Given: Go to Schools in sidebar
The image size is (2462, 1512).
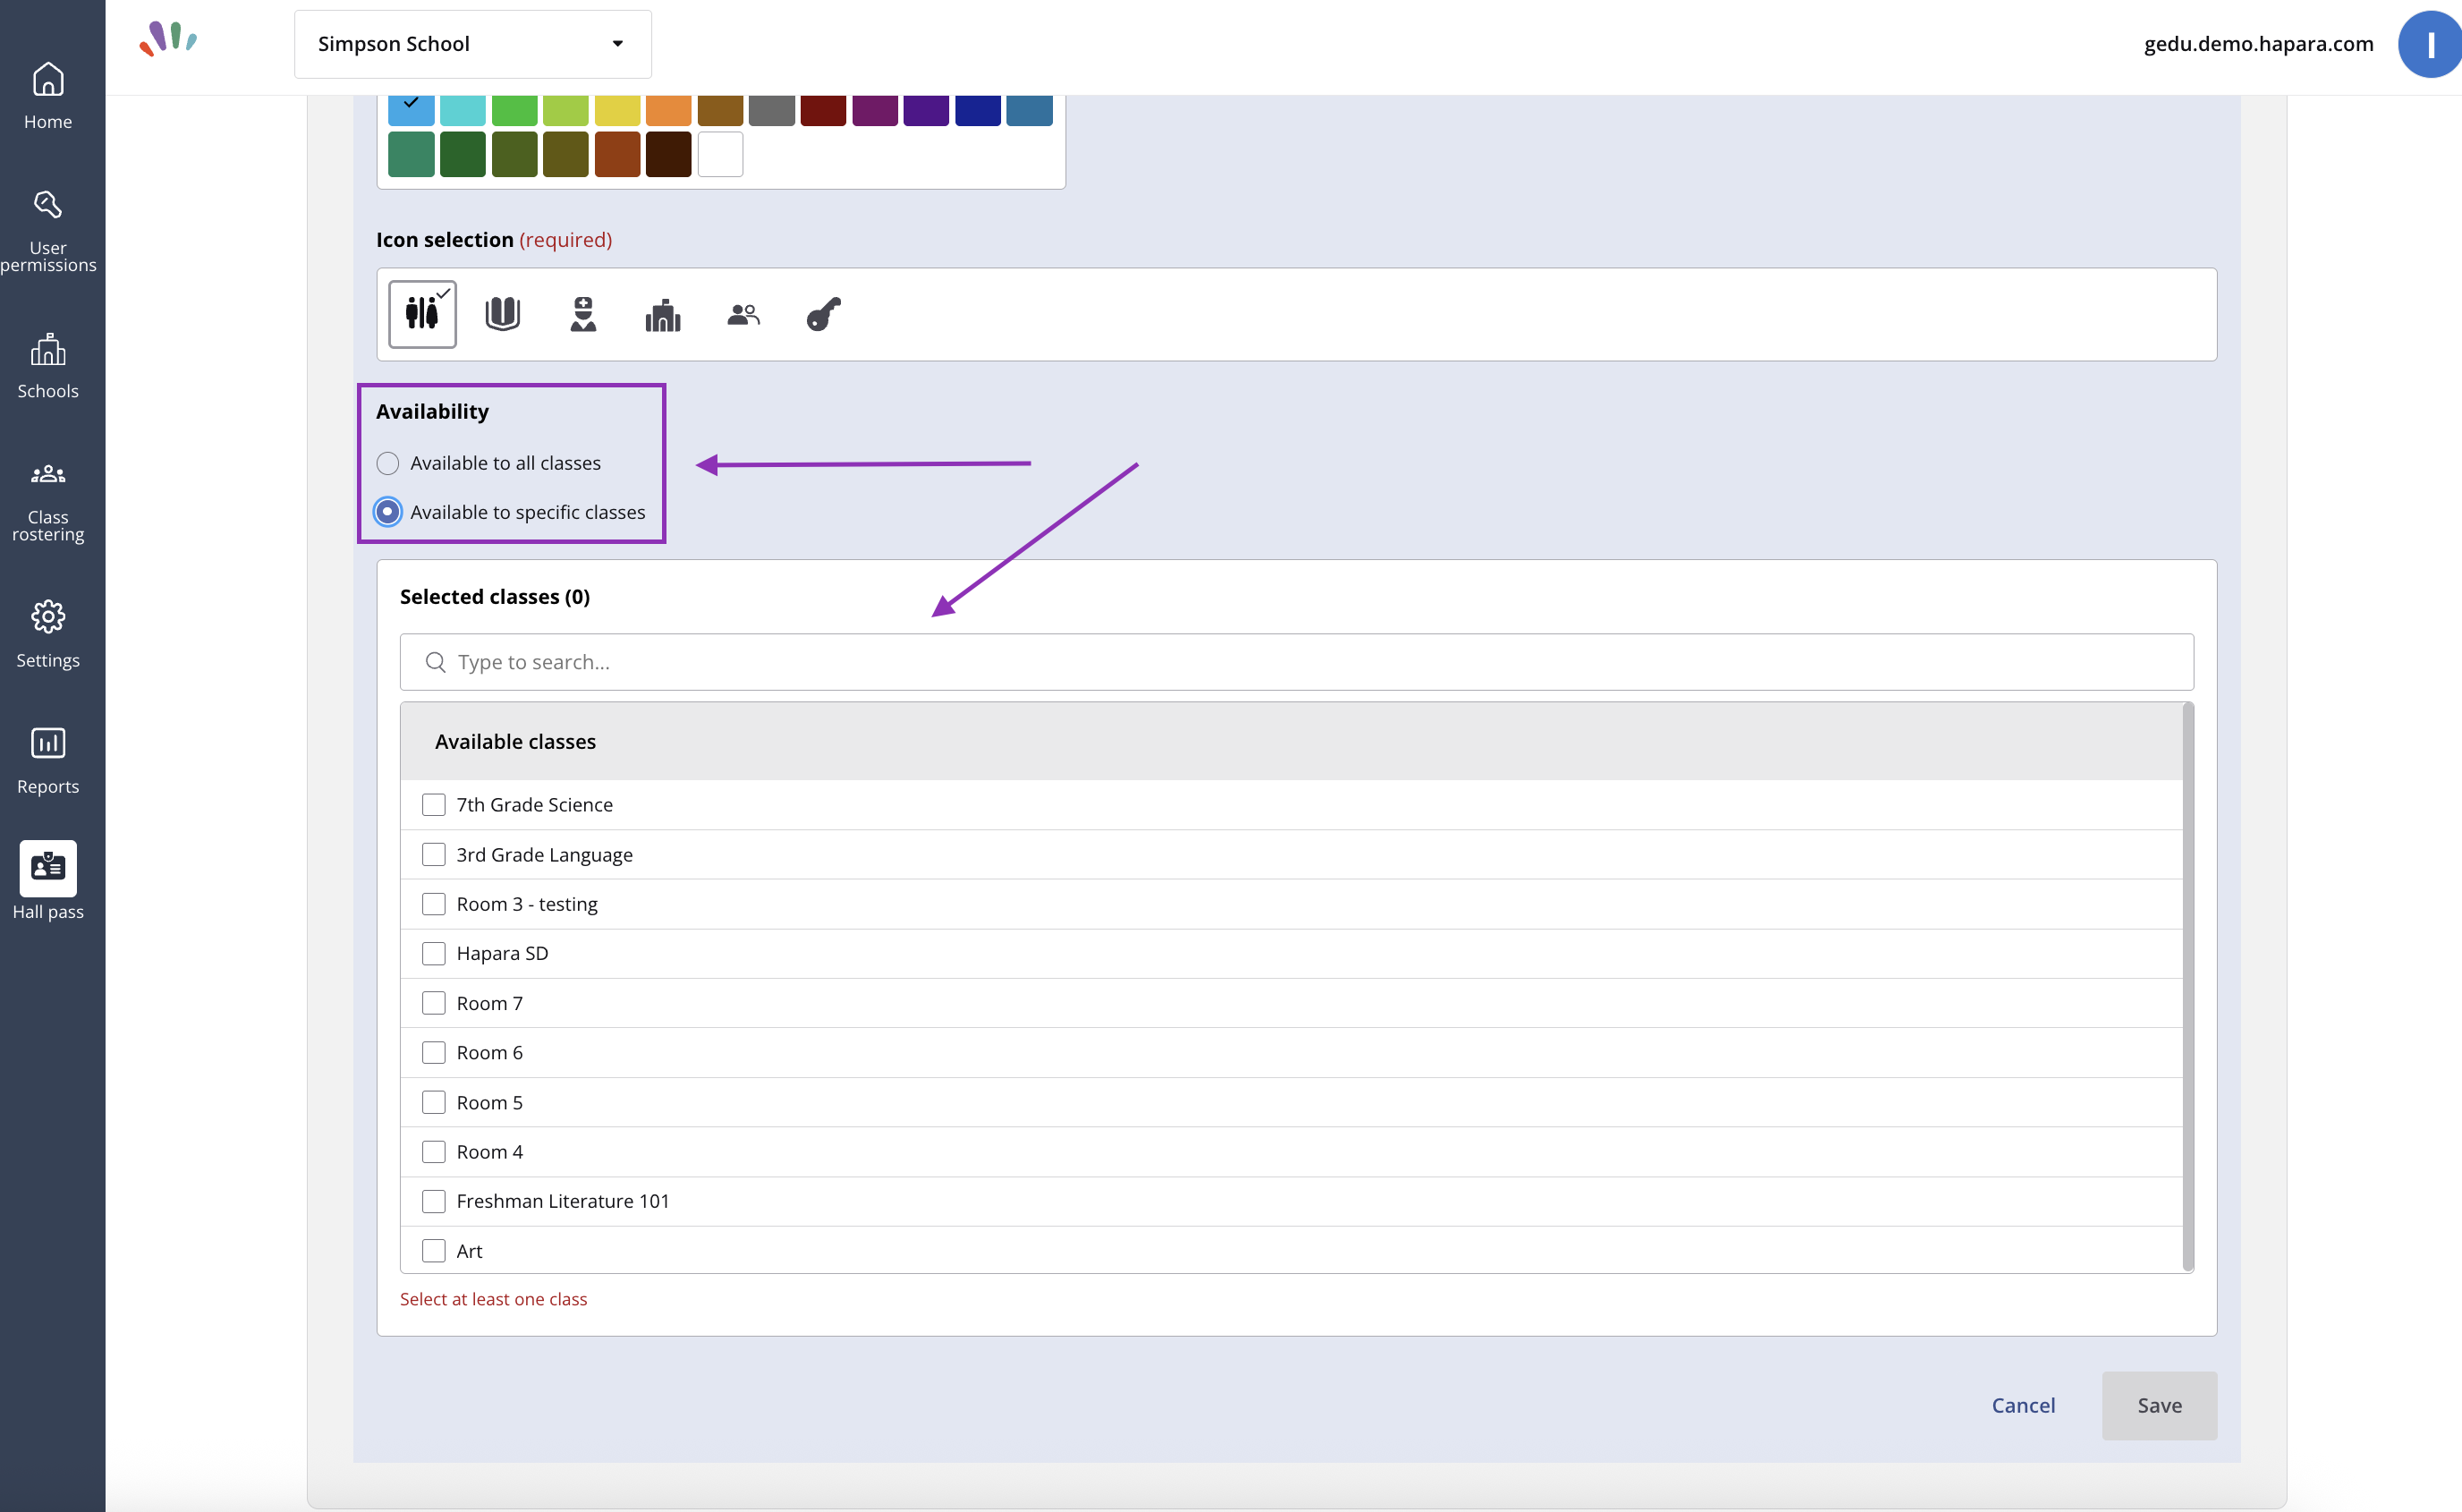Looking at the screenshot, I should click(48, 366).
